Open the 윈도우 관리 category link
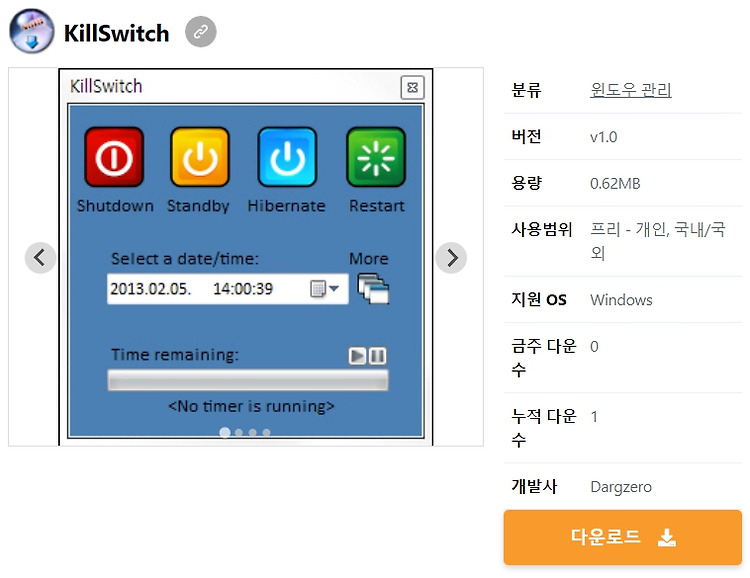The height and width of the screenshot is (578, 750). coord(630,90)
